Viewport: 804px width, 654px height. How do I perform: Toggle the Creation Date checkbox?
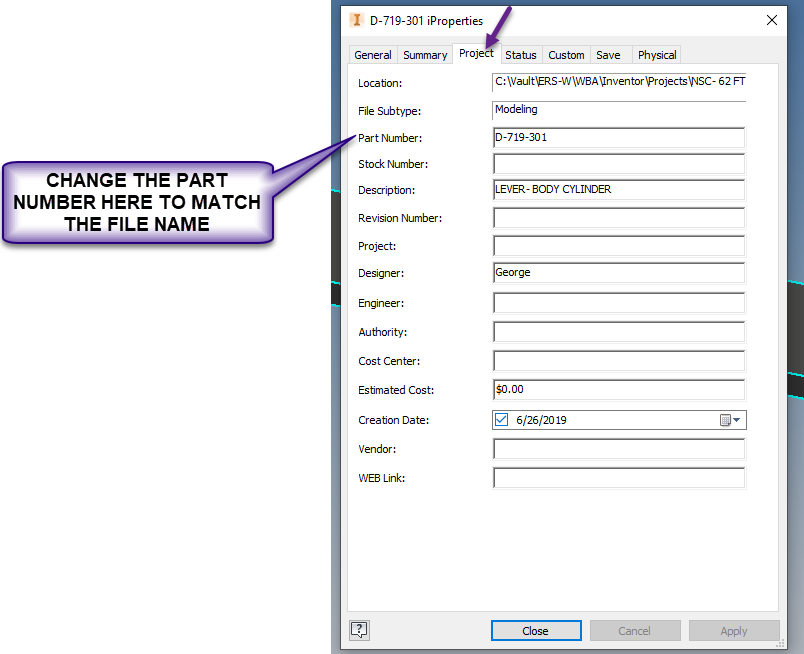point(501,420)
